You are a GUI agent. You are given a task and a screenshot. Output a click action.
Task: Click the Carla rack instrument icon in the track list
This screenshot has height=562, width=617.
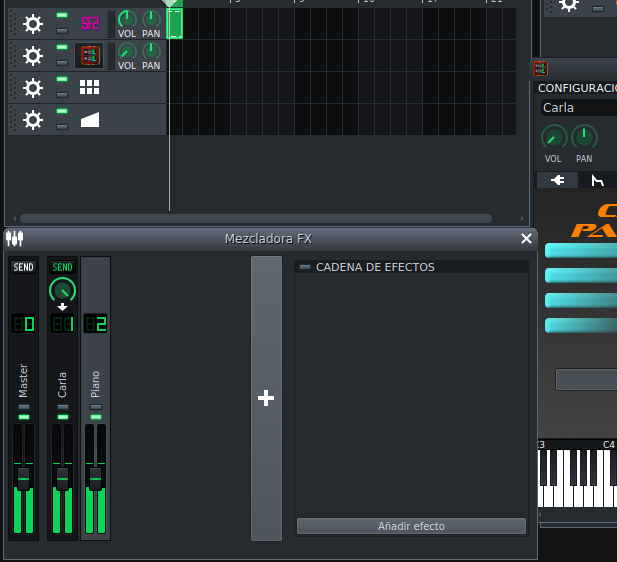[90, 55]
